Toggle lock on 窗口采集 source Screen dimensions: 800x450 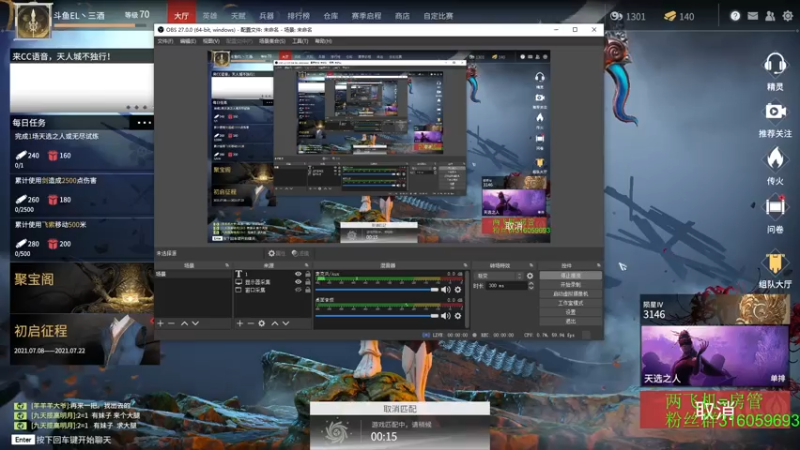pos(308,290)
